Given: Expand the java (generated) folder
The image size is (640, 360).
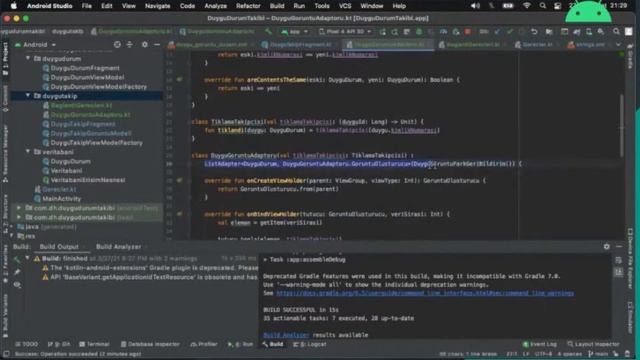Looking at the screenshot, I should click(11, 227).
